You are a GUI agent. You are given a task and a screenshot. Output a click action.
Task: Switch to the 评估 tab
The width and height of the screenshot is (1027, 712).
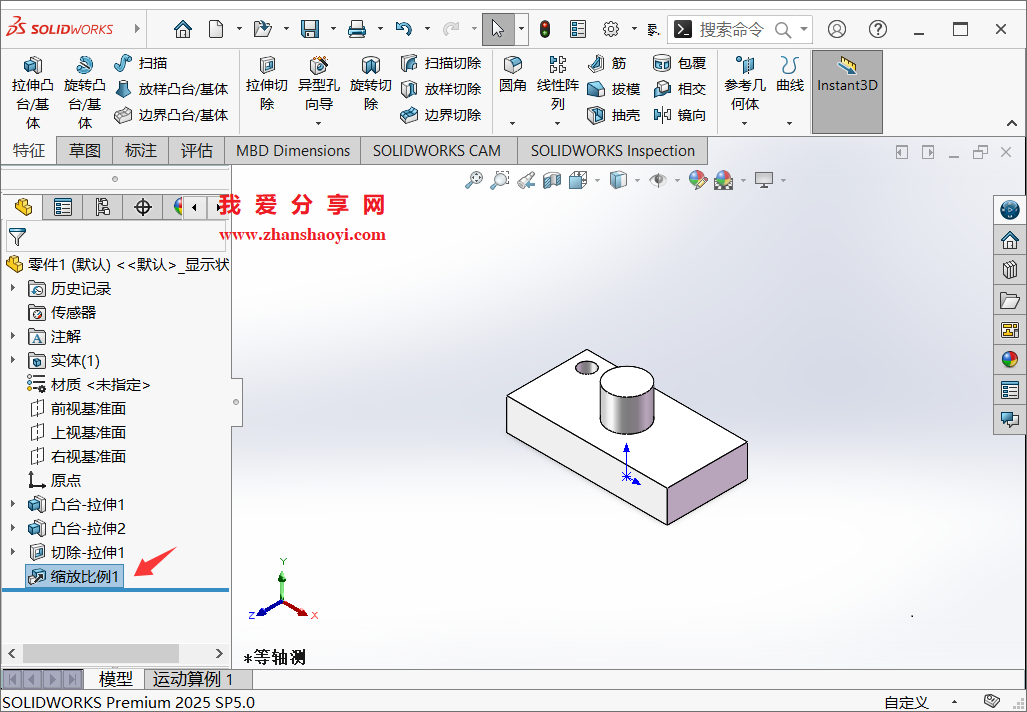[x=196, y=151]
